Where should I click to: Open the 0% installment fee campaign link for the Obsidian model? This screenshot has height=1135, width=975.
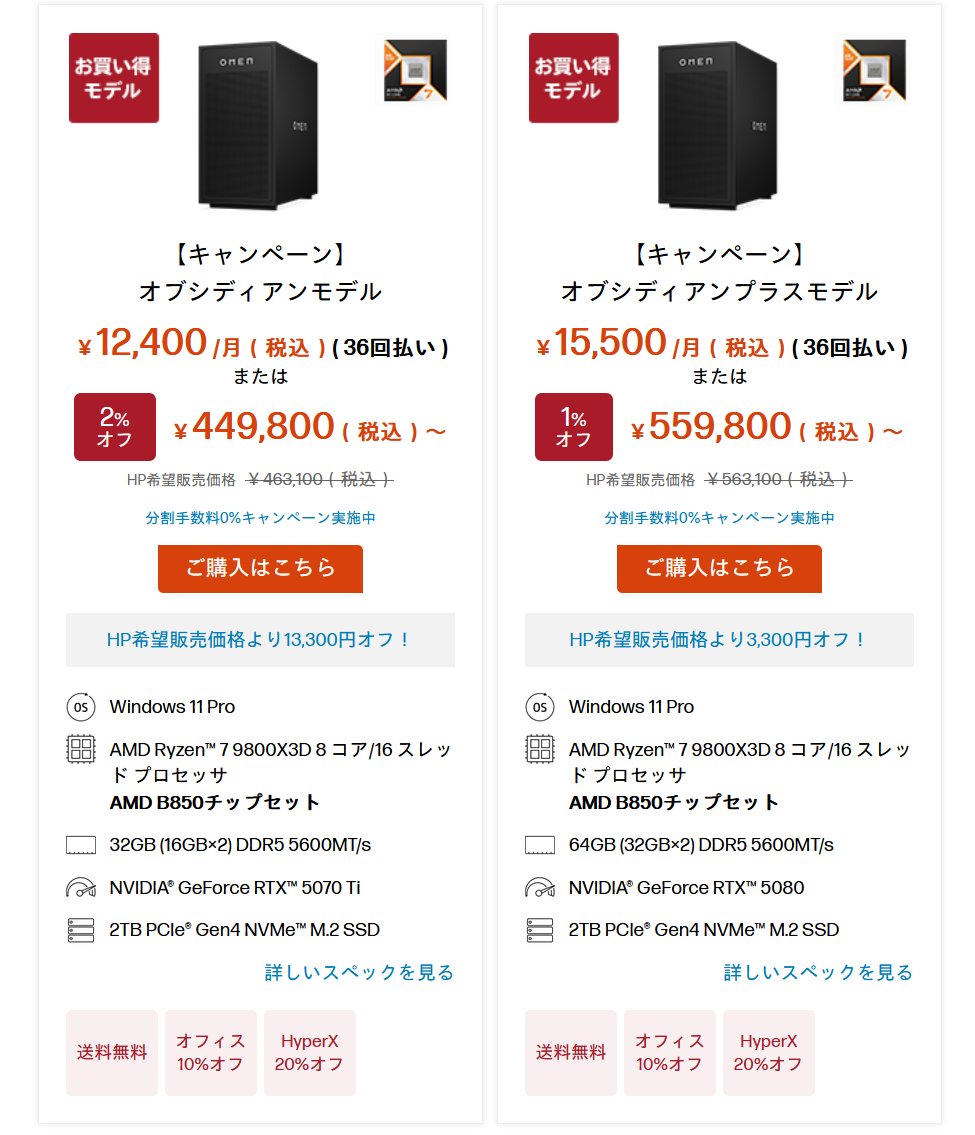(260, 518)
